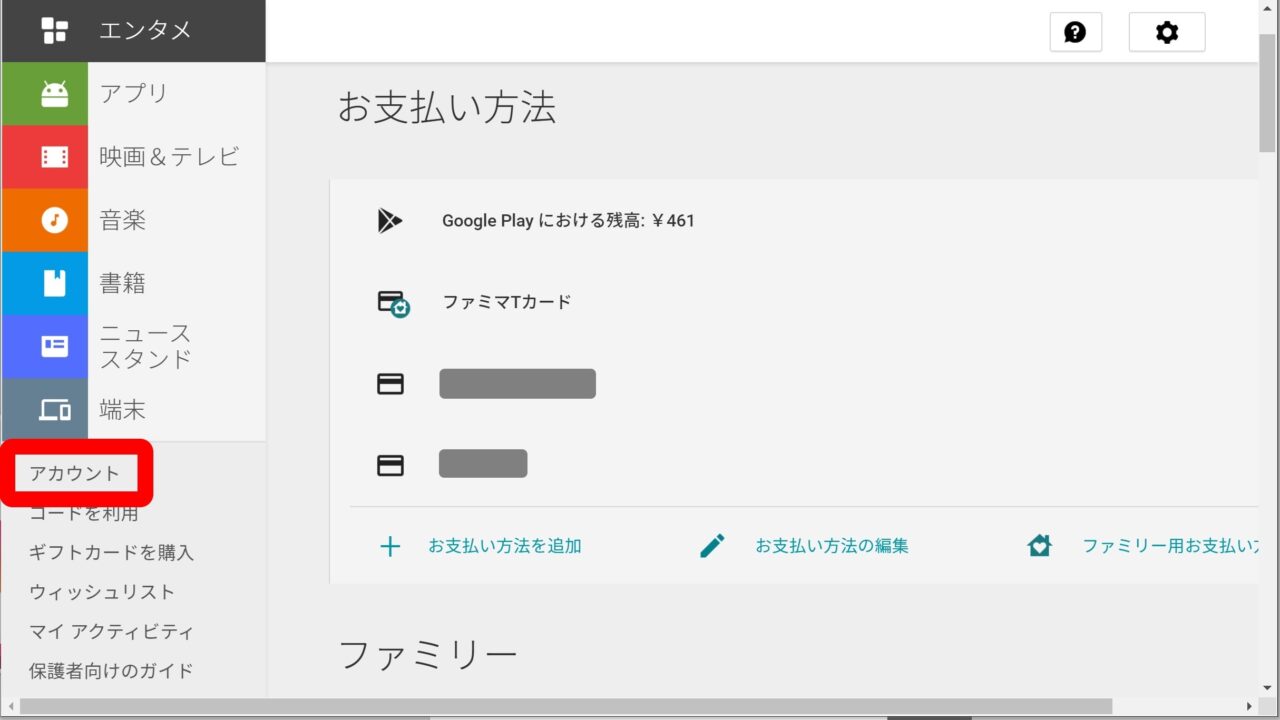1280x720 pixels.
Task: Open ギフトカードを購入 sidebar link
Action: 111,552
